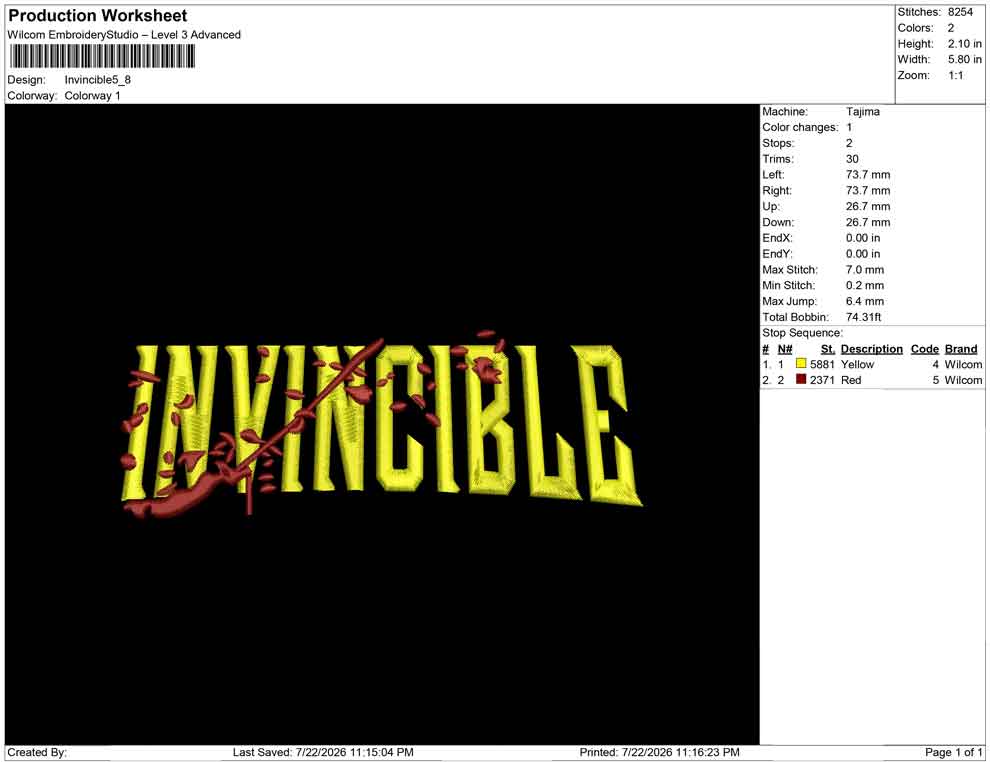
Task: Click stitch count '5881' in Yellow row
Action: 822,364
